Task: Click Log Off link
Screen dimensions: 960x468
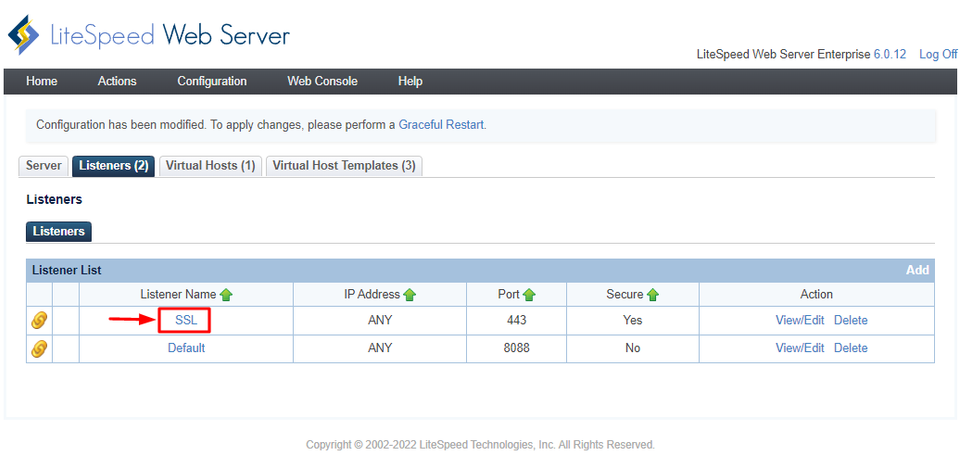Action: point(938,54)
